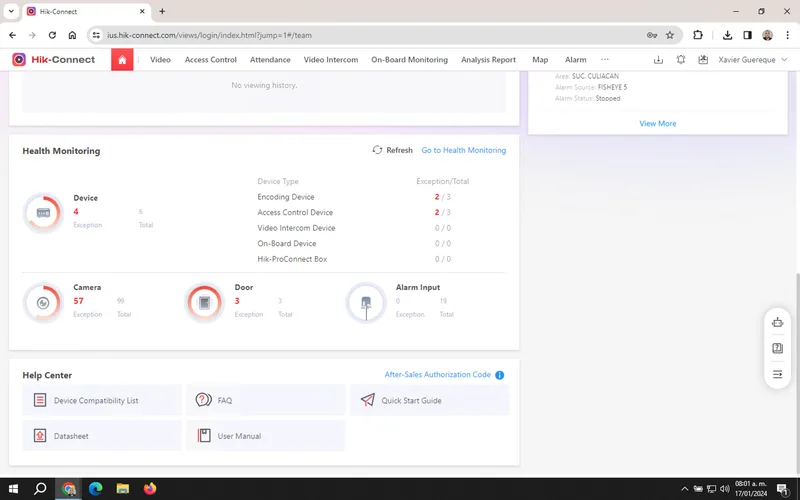
Task: Expand the more menu ellipsis
Action: [605, 59]
